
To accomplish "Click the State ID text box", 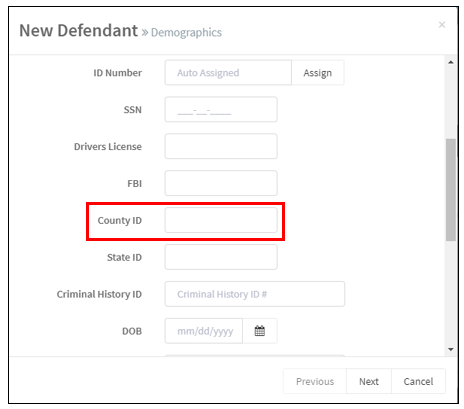I will [x=221, y=257].
